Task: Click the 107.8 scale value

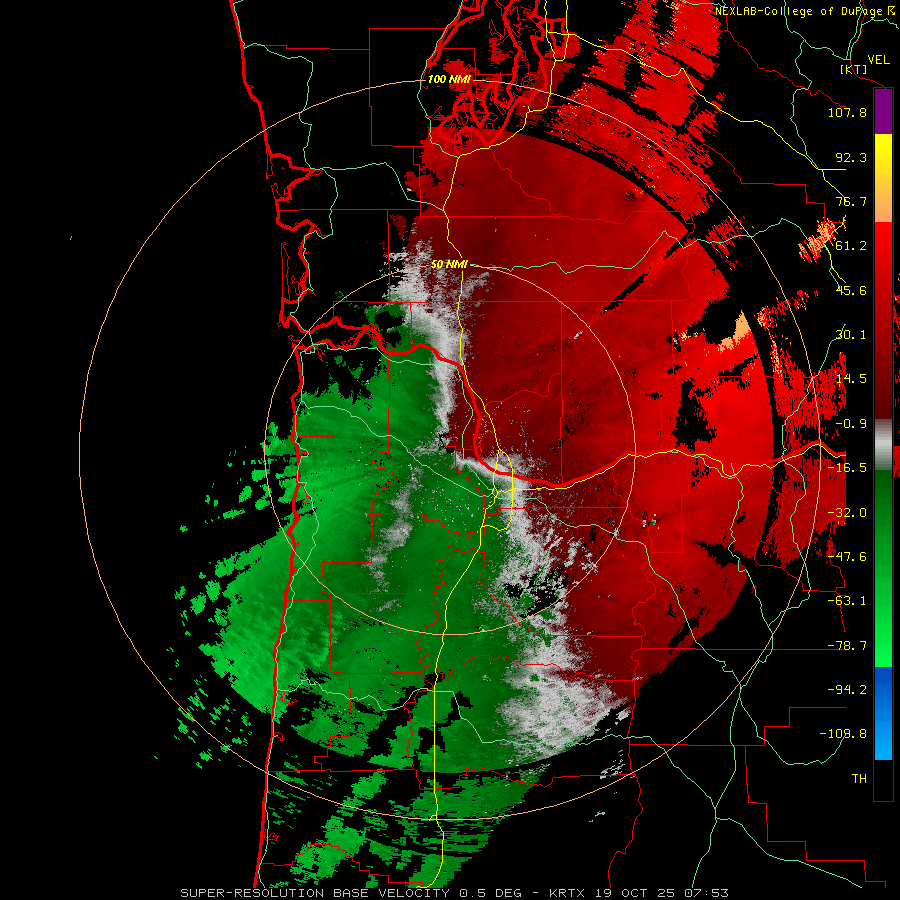Action: tap(847, 112)
